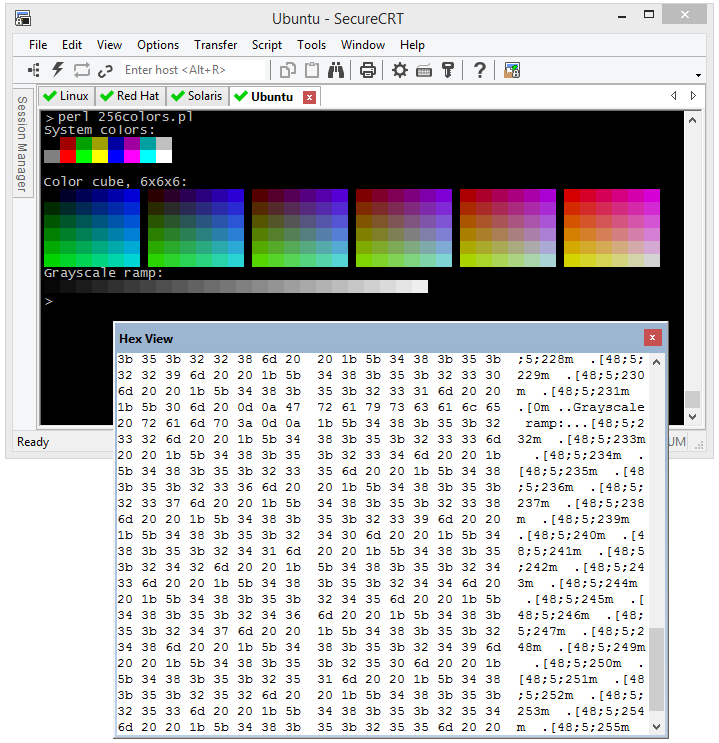Close the Ubuntu tab with red X
This screenshot has height=743, width=719.
(x=309, y=97)
